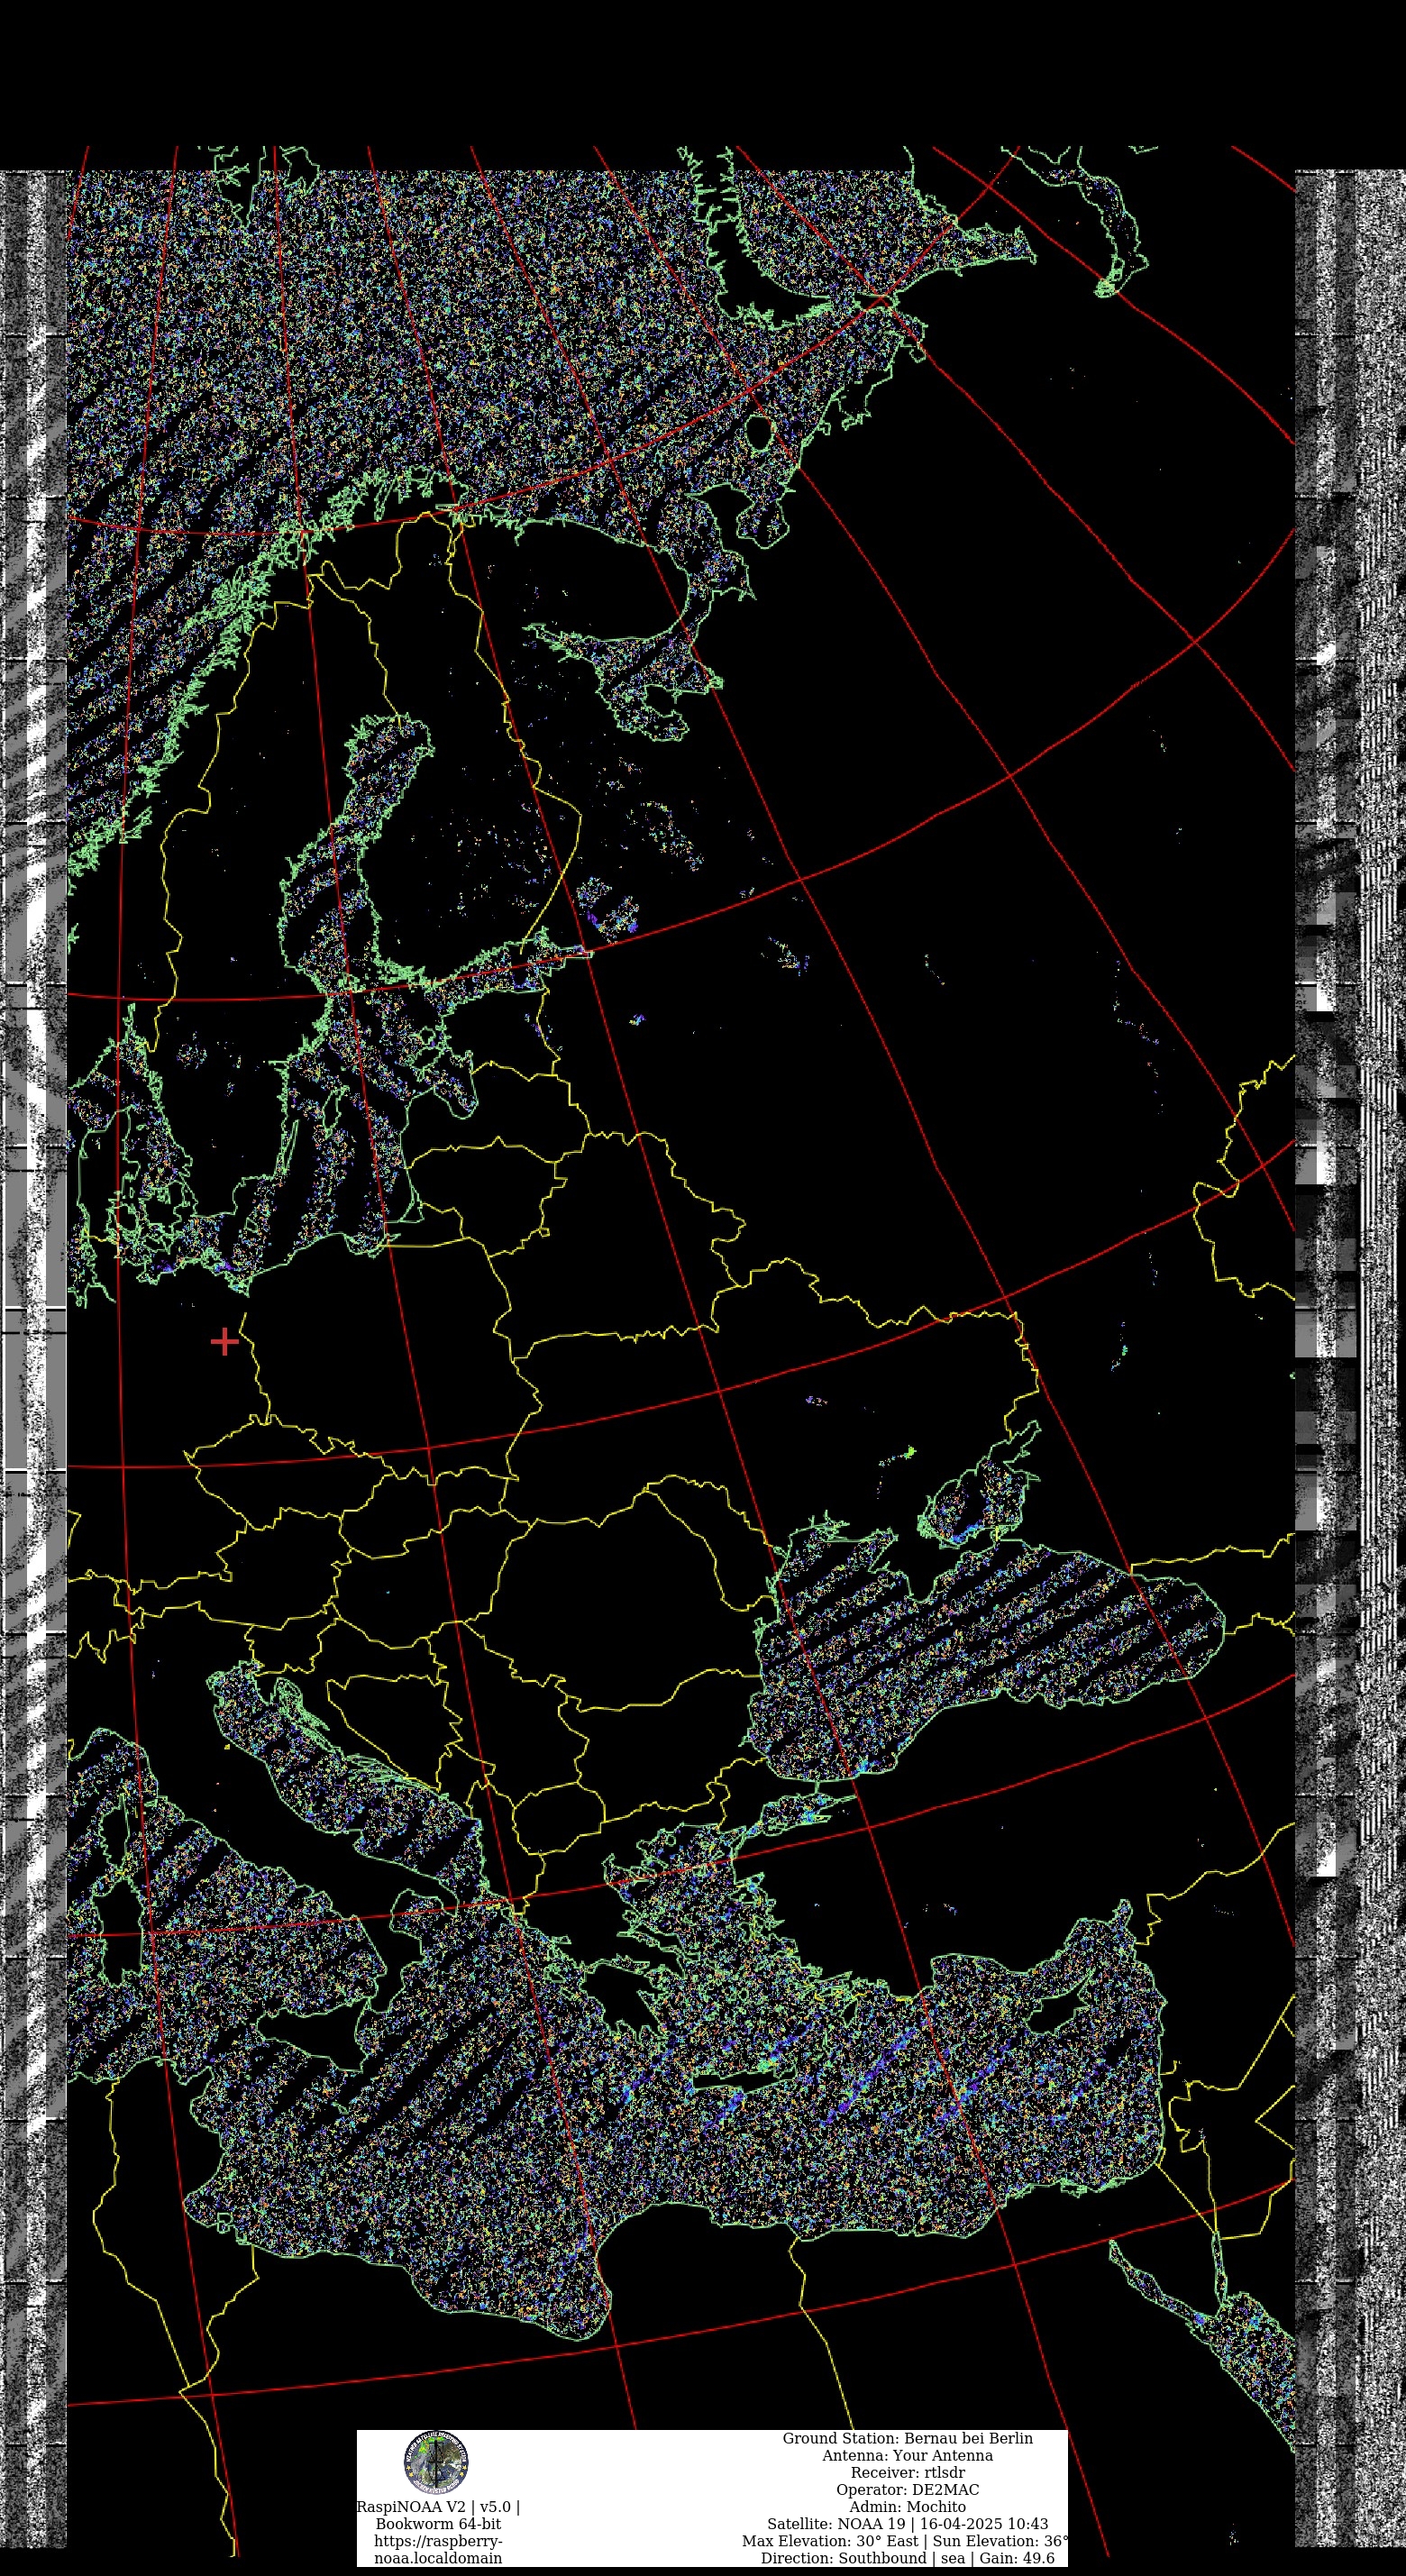Screen dimensions: 1406x2576
Task: Click the red cross ground station marker
Action: (x=225, y=1341)
